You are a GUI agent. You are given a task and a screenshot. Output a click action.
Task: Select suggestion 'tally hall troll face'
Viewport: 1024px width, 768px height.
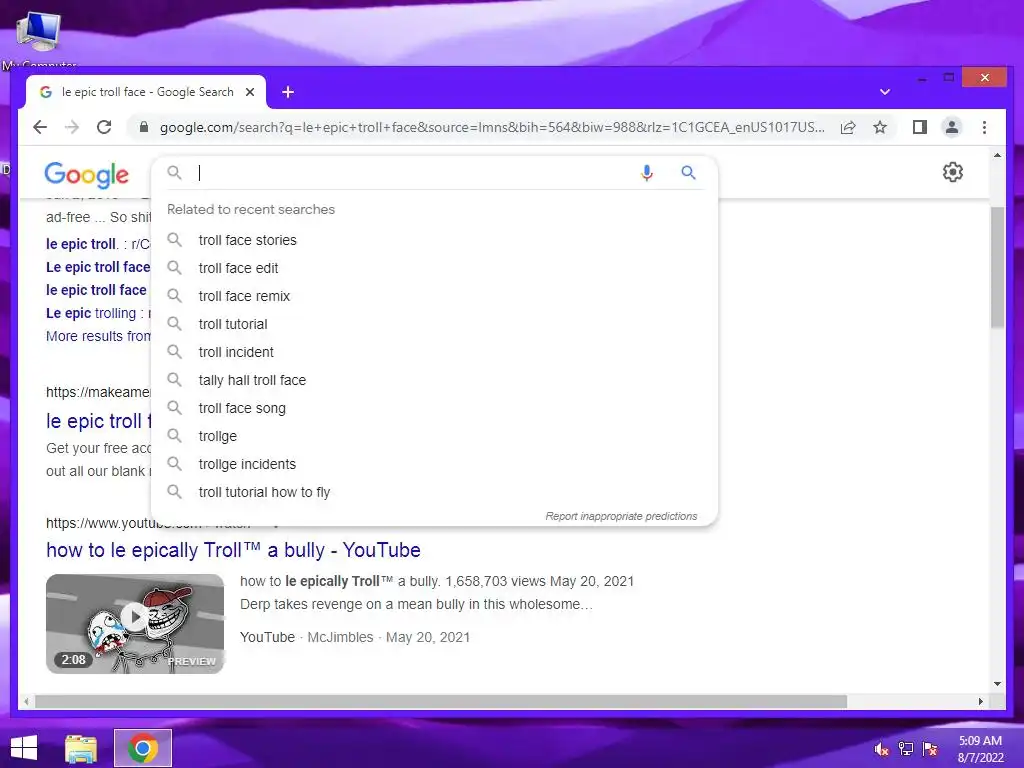434,380
